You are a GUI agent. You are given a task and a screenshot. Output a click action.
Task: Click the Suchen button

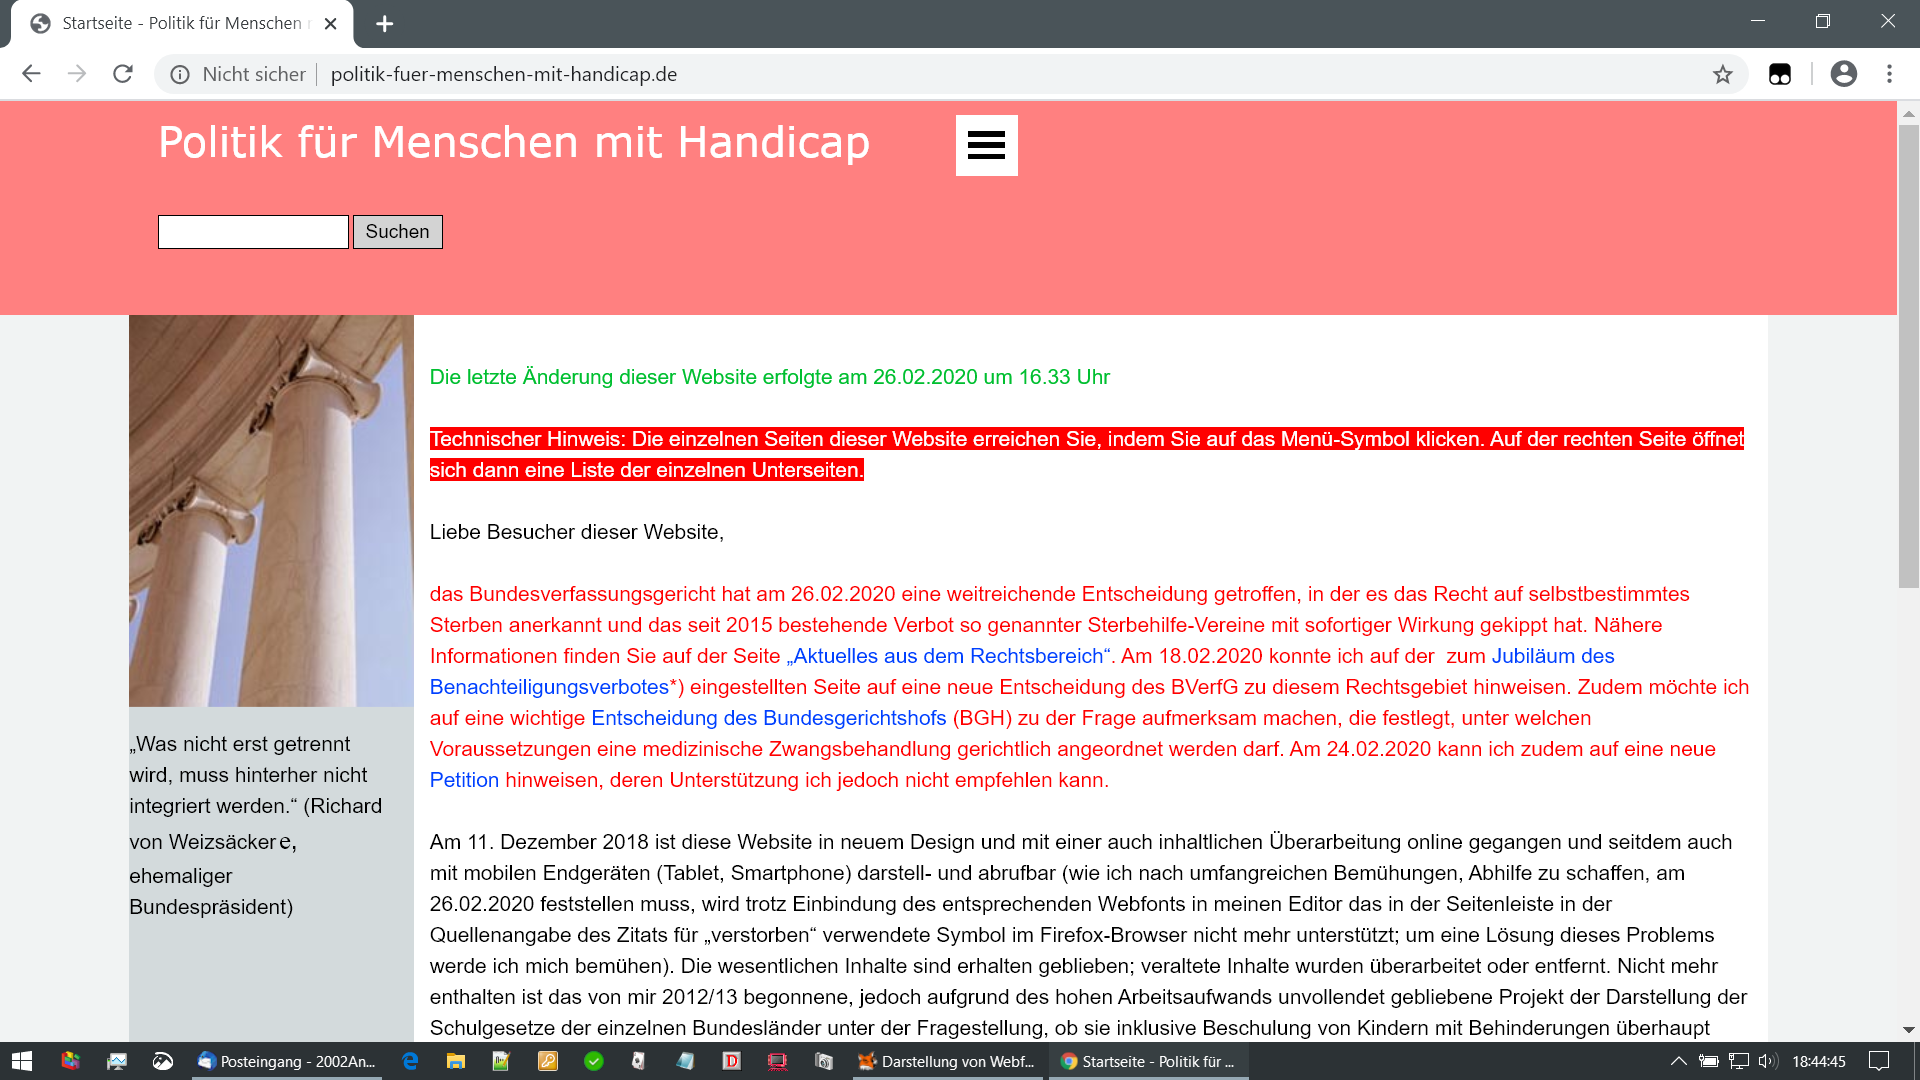point(397,232)
